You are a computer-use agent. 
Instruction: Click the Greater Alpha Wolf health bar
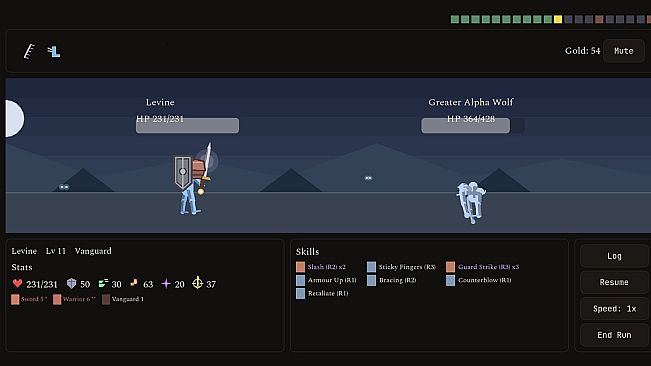[x=473, y=126]
